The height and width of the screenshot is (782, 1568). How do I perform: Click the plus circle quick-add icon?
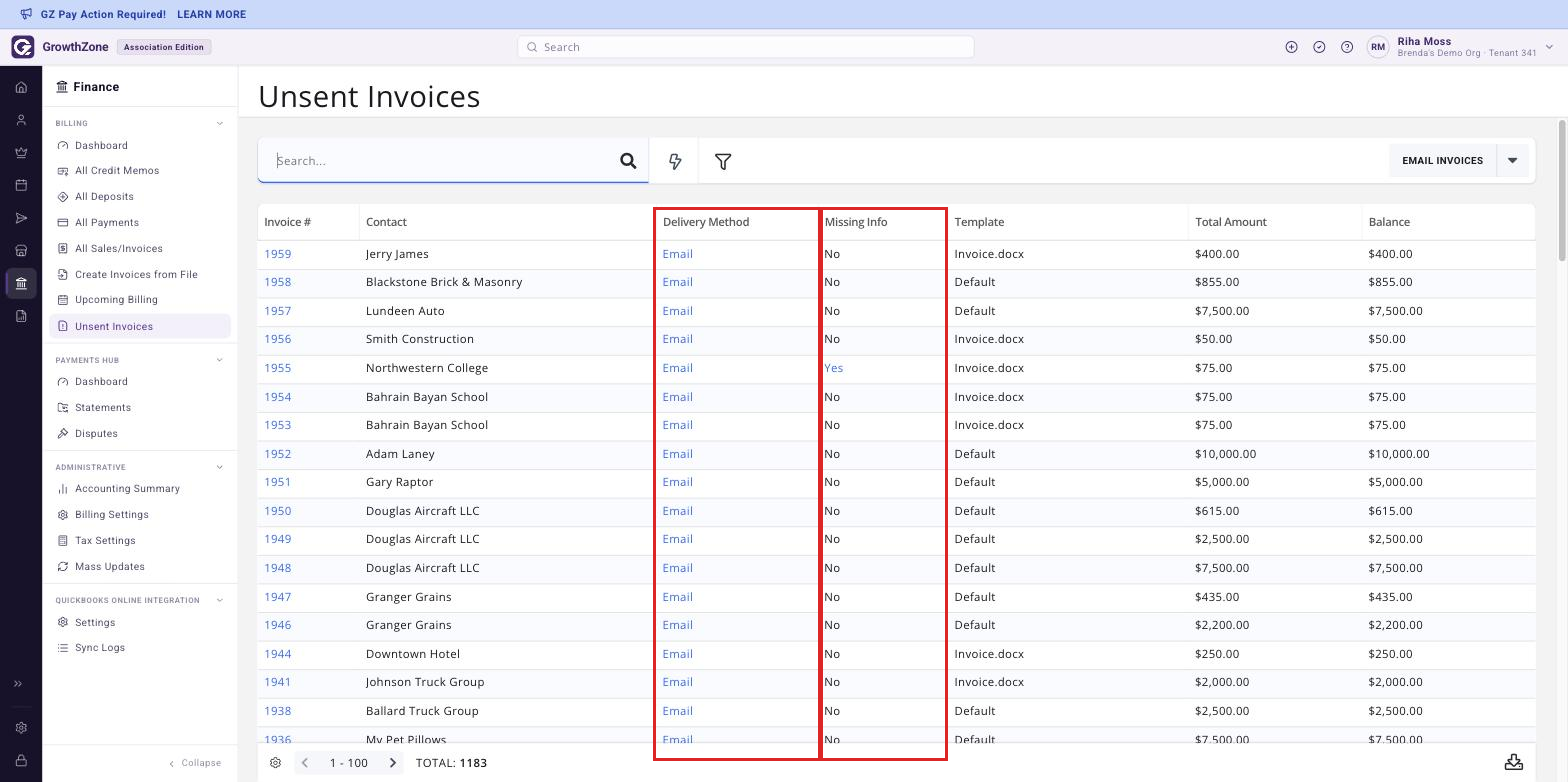tap(1291, 47)
